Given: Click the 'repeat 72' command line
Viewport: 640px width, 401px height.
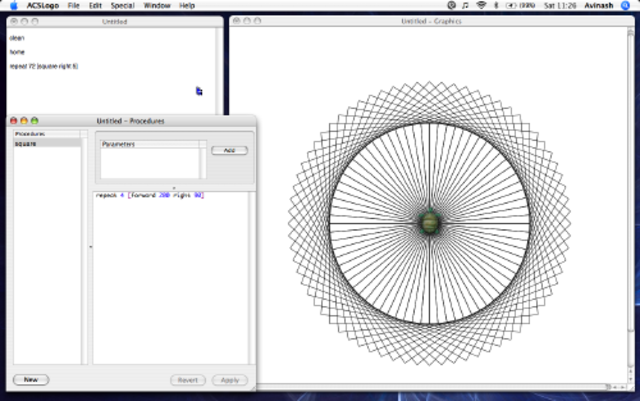Looking at the screenshot, I should (x=44, y=66).
